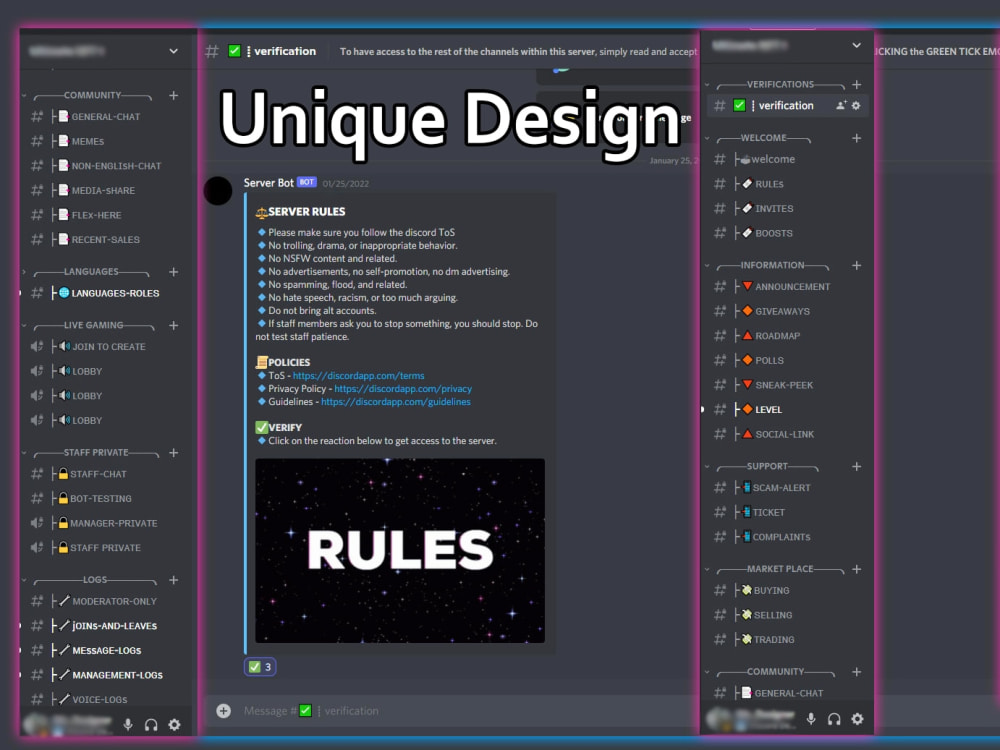Add channel to STAFF PRIVATE category

173,453
